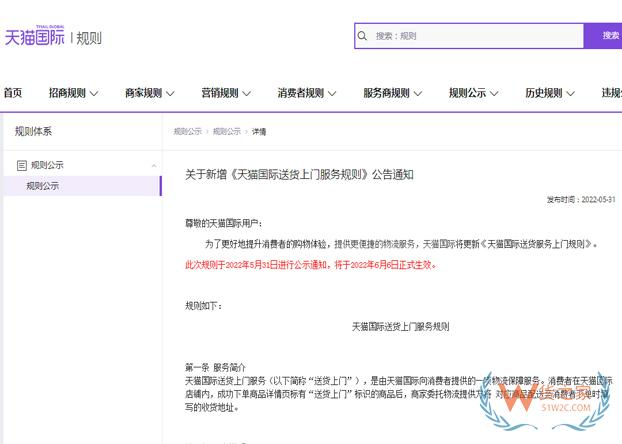
Task: Click the 第一条 服务简介 heading
Action: (215, 367)
